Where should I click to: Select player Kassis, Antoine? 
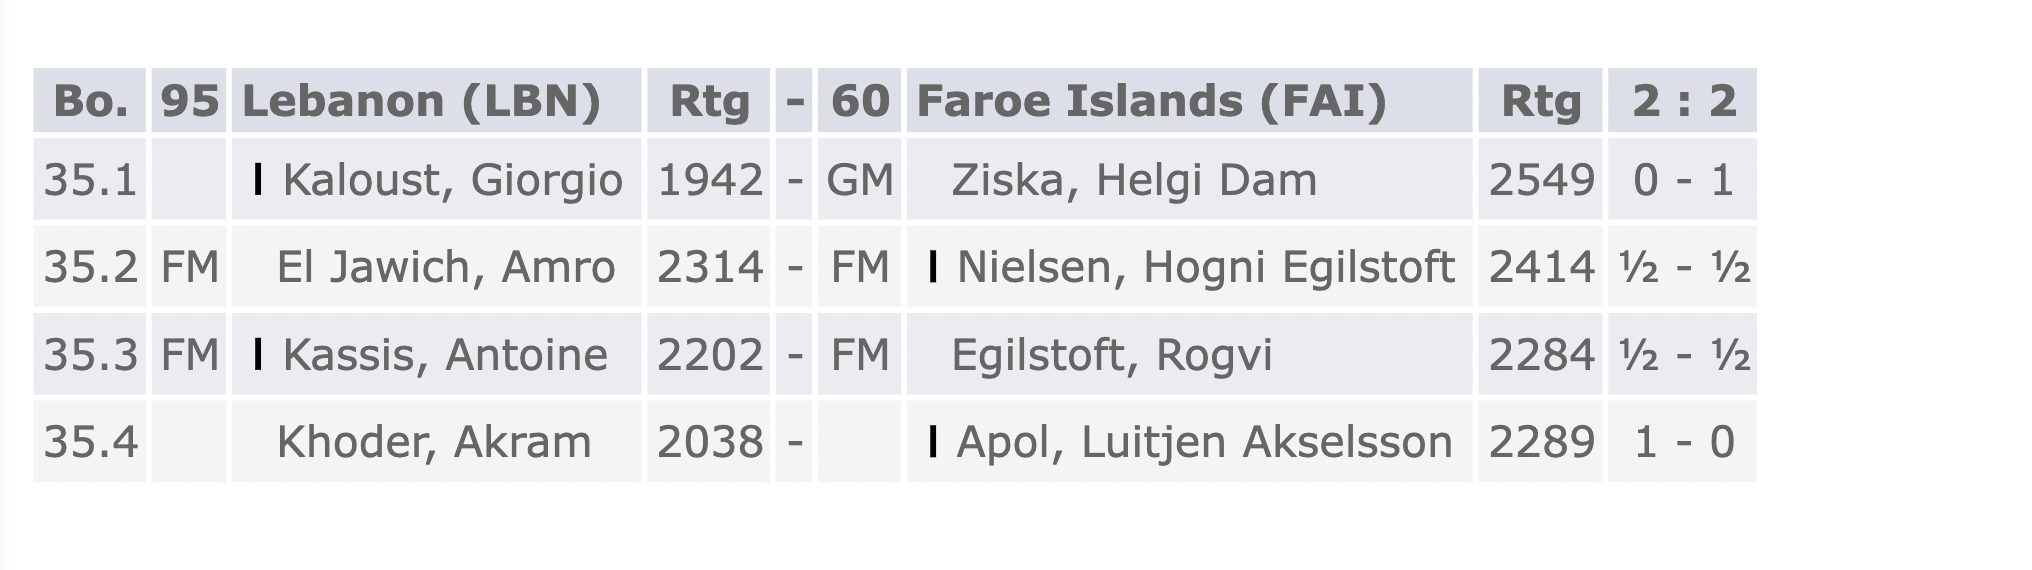pos(445,355)
